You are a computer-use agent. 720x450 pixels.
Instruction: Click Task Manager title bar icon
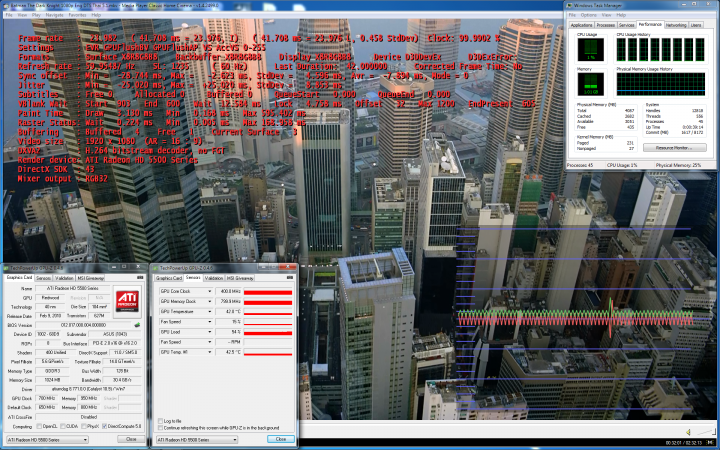570,6
